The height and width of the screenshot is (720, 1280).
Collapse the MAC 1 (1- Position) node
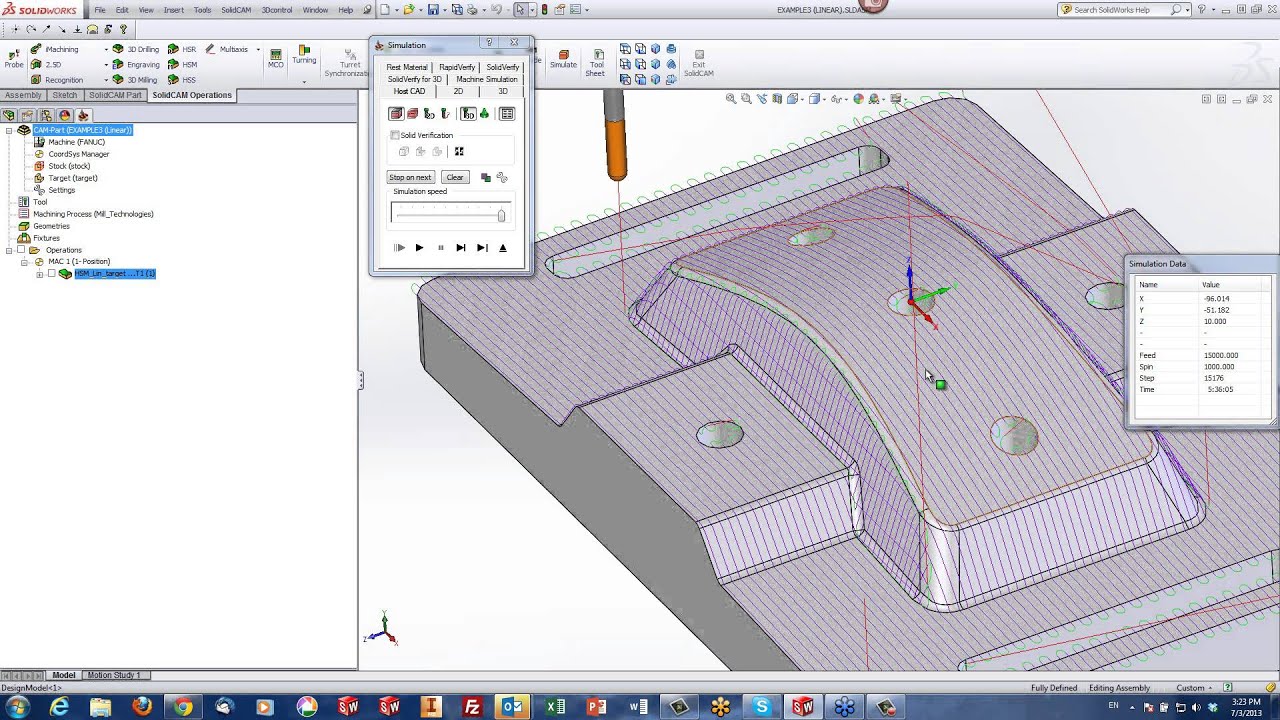tap(24, 262)
